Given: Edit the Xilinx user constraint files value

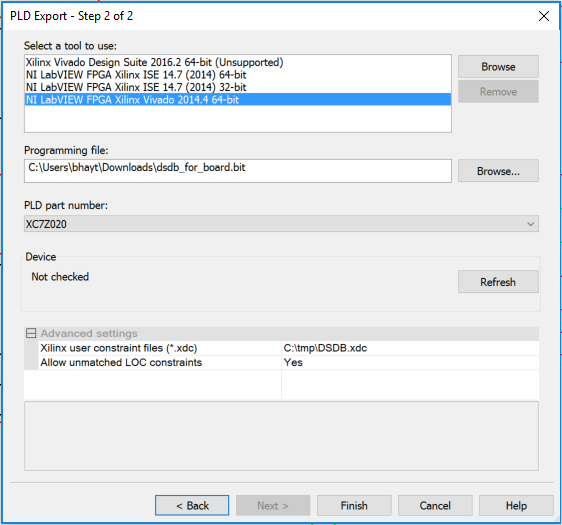Looking at the screenshot, I should coord(410,348).
